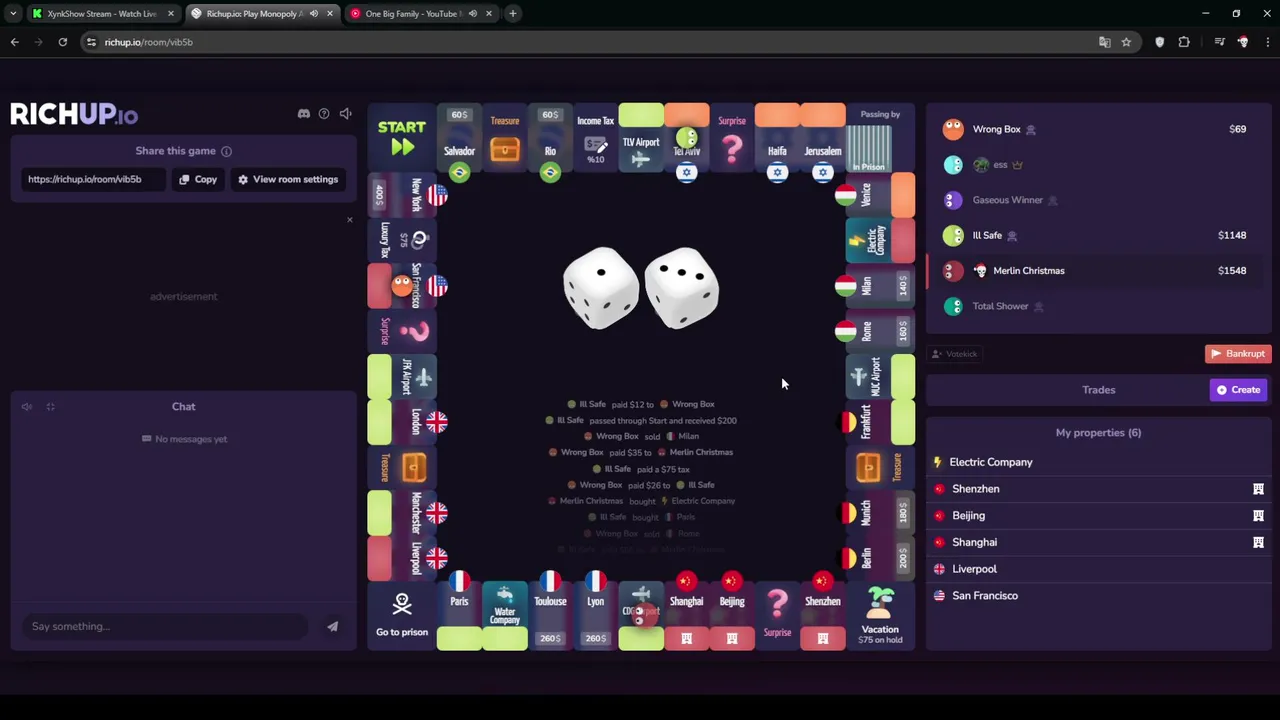
Task: Create a new trade
Action: [x=1239, y=390]
